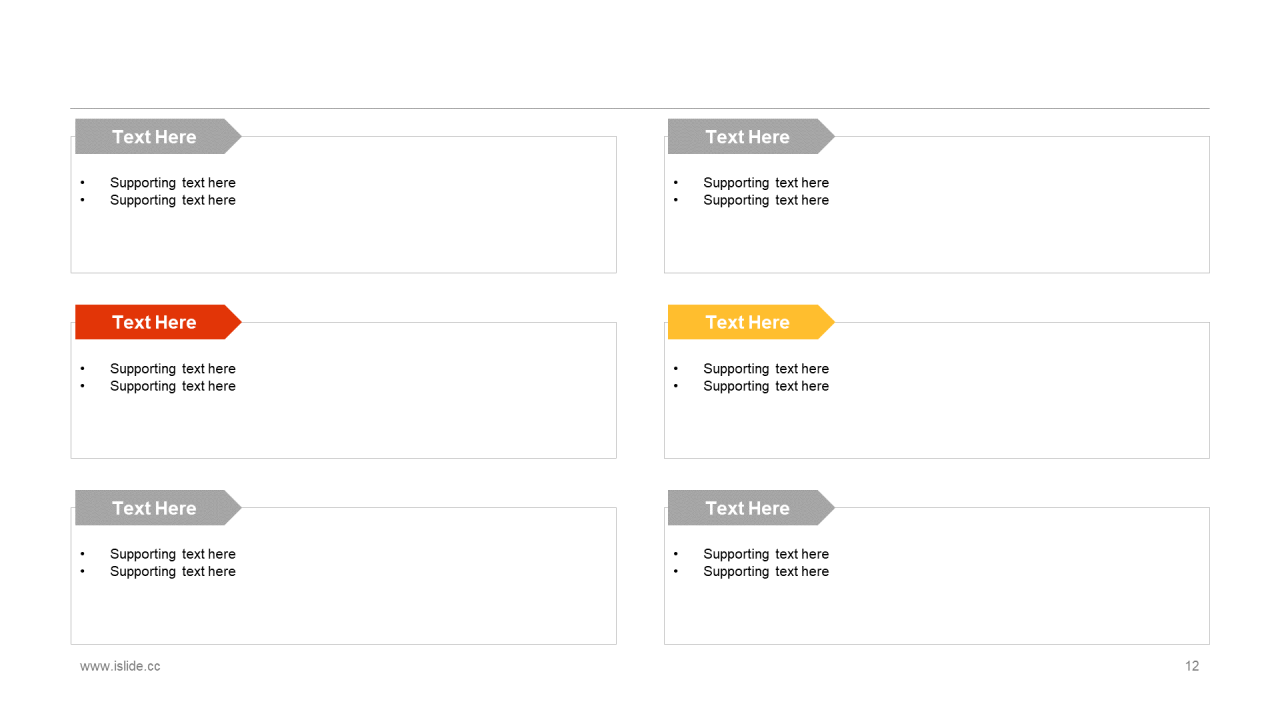Click the pointed tip of the red banner
The image size is (1280, 720).
[x=235, y=322]
